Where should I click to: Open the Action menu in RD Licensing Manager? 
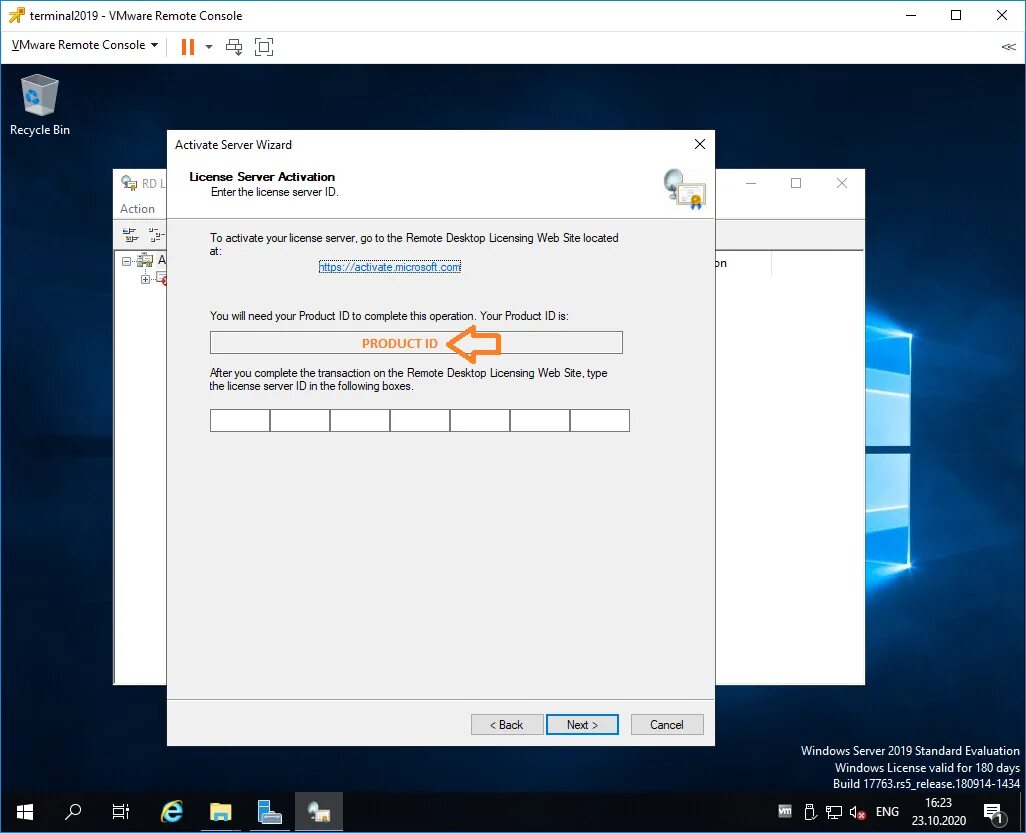coord(137,209)
